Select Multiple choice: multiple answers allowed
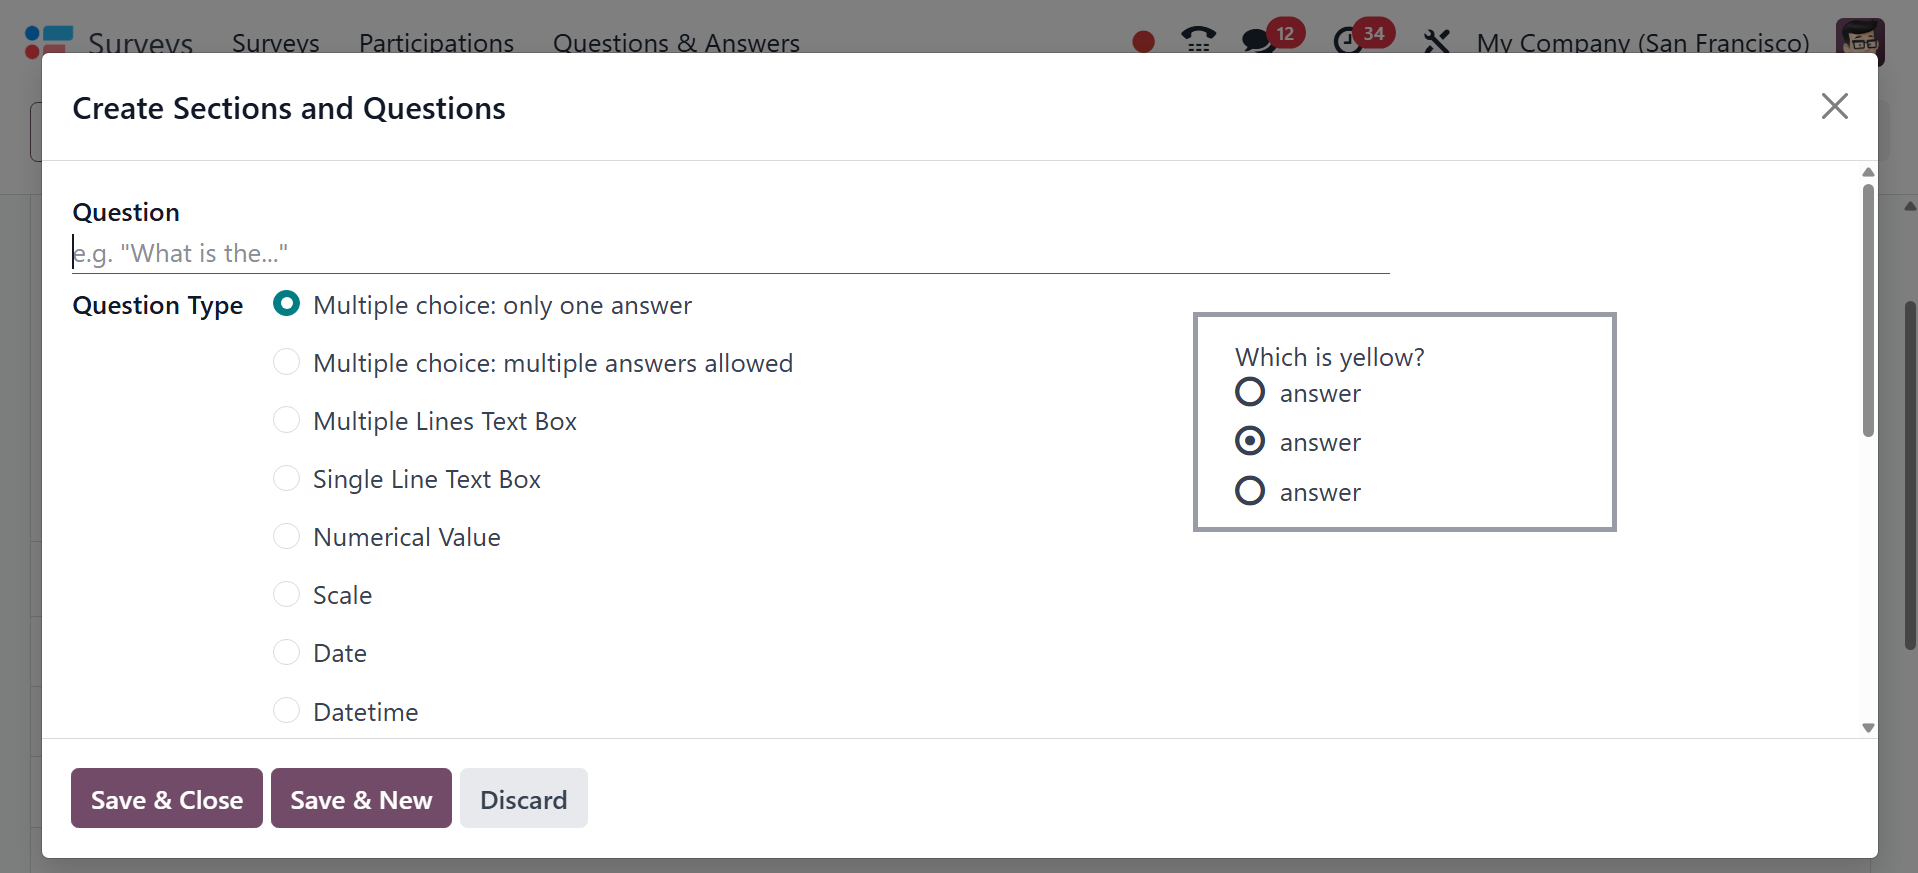 pos(287,362)
